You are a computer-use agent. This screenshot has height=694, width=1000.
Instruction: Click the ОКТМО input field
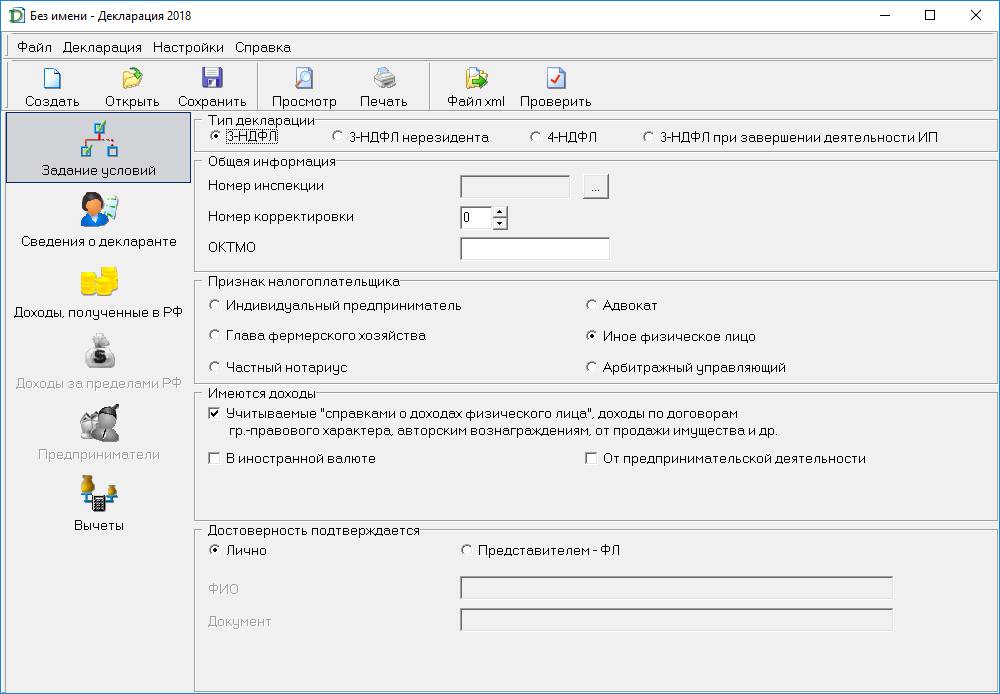pos(534,248)
